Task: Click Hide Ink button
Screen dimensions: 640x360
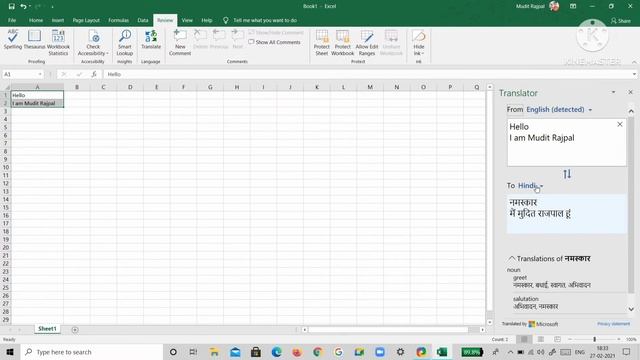Action: (x=419, y=42)
